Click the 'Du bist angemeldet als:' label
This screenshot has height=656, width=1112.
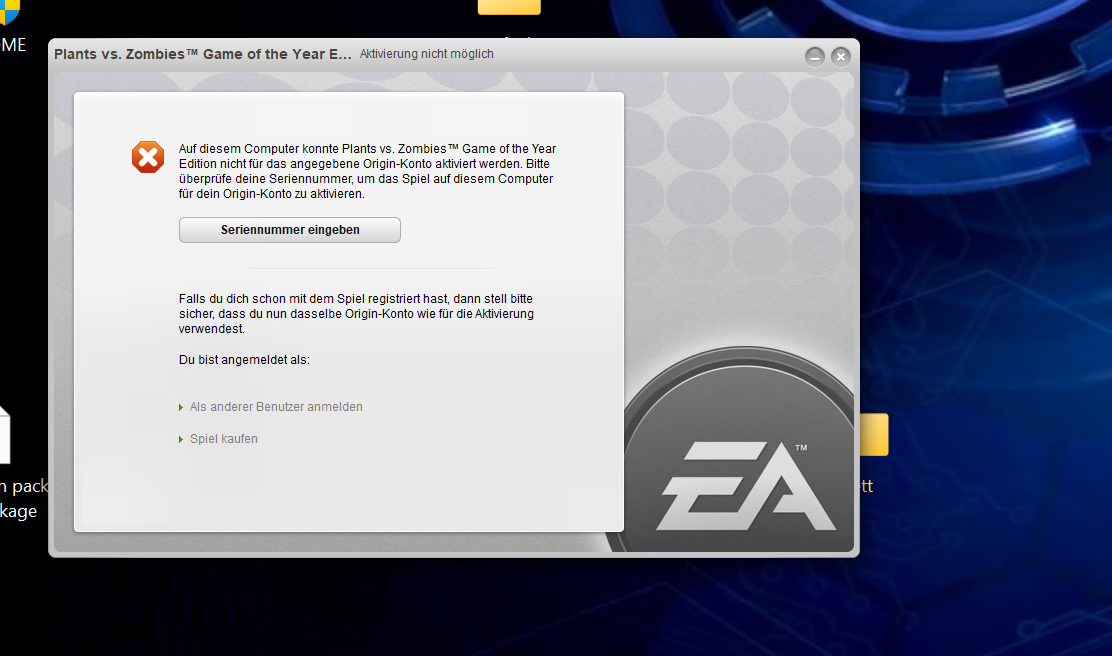[244, 360]
